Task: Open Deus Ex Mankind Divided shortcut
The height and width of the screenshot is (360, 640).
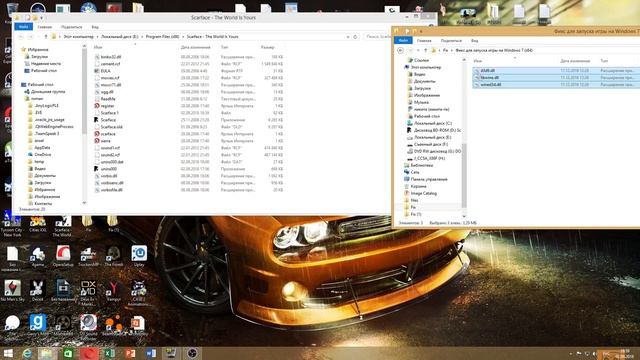Action: pos(88,292)
